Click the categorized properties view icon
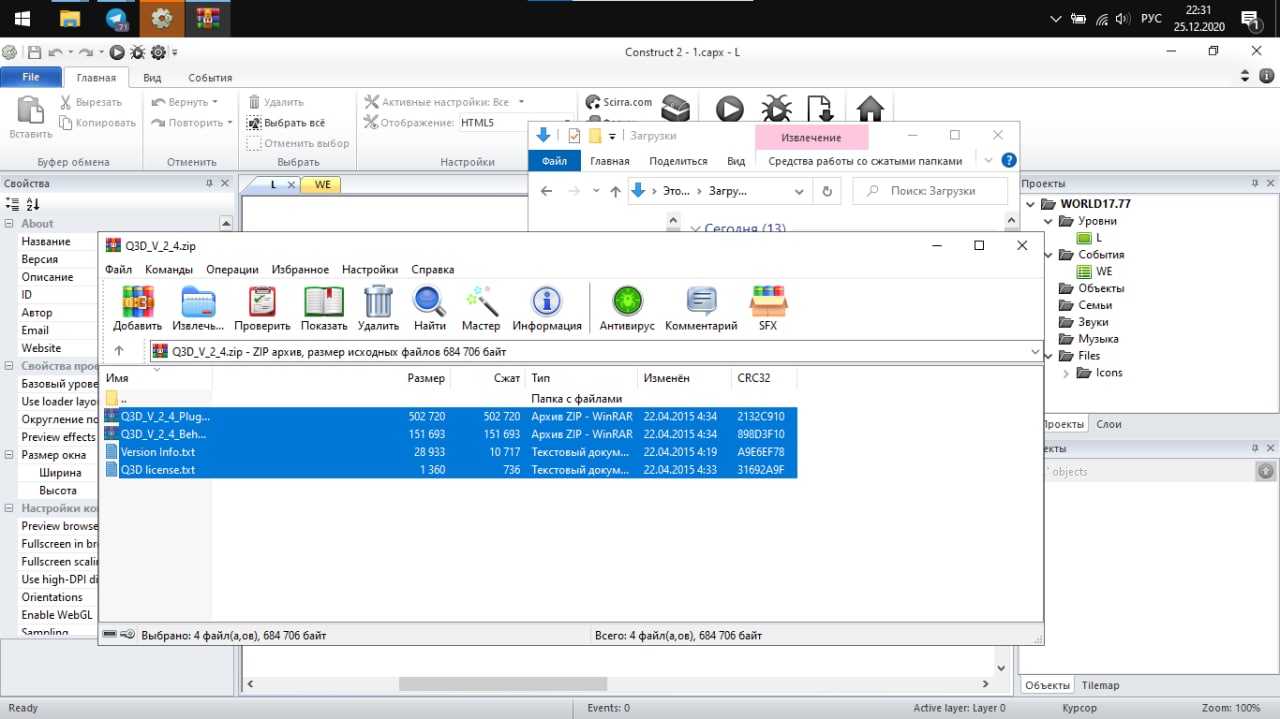The height and width of the screenshot is (719, 1280). pyautogui.click(x=12, y=204)
